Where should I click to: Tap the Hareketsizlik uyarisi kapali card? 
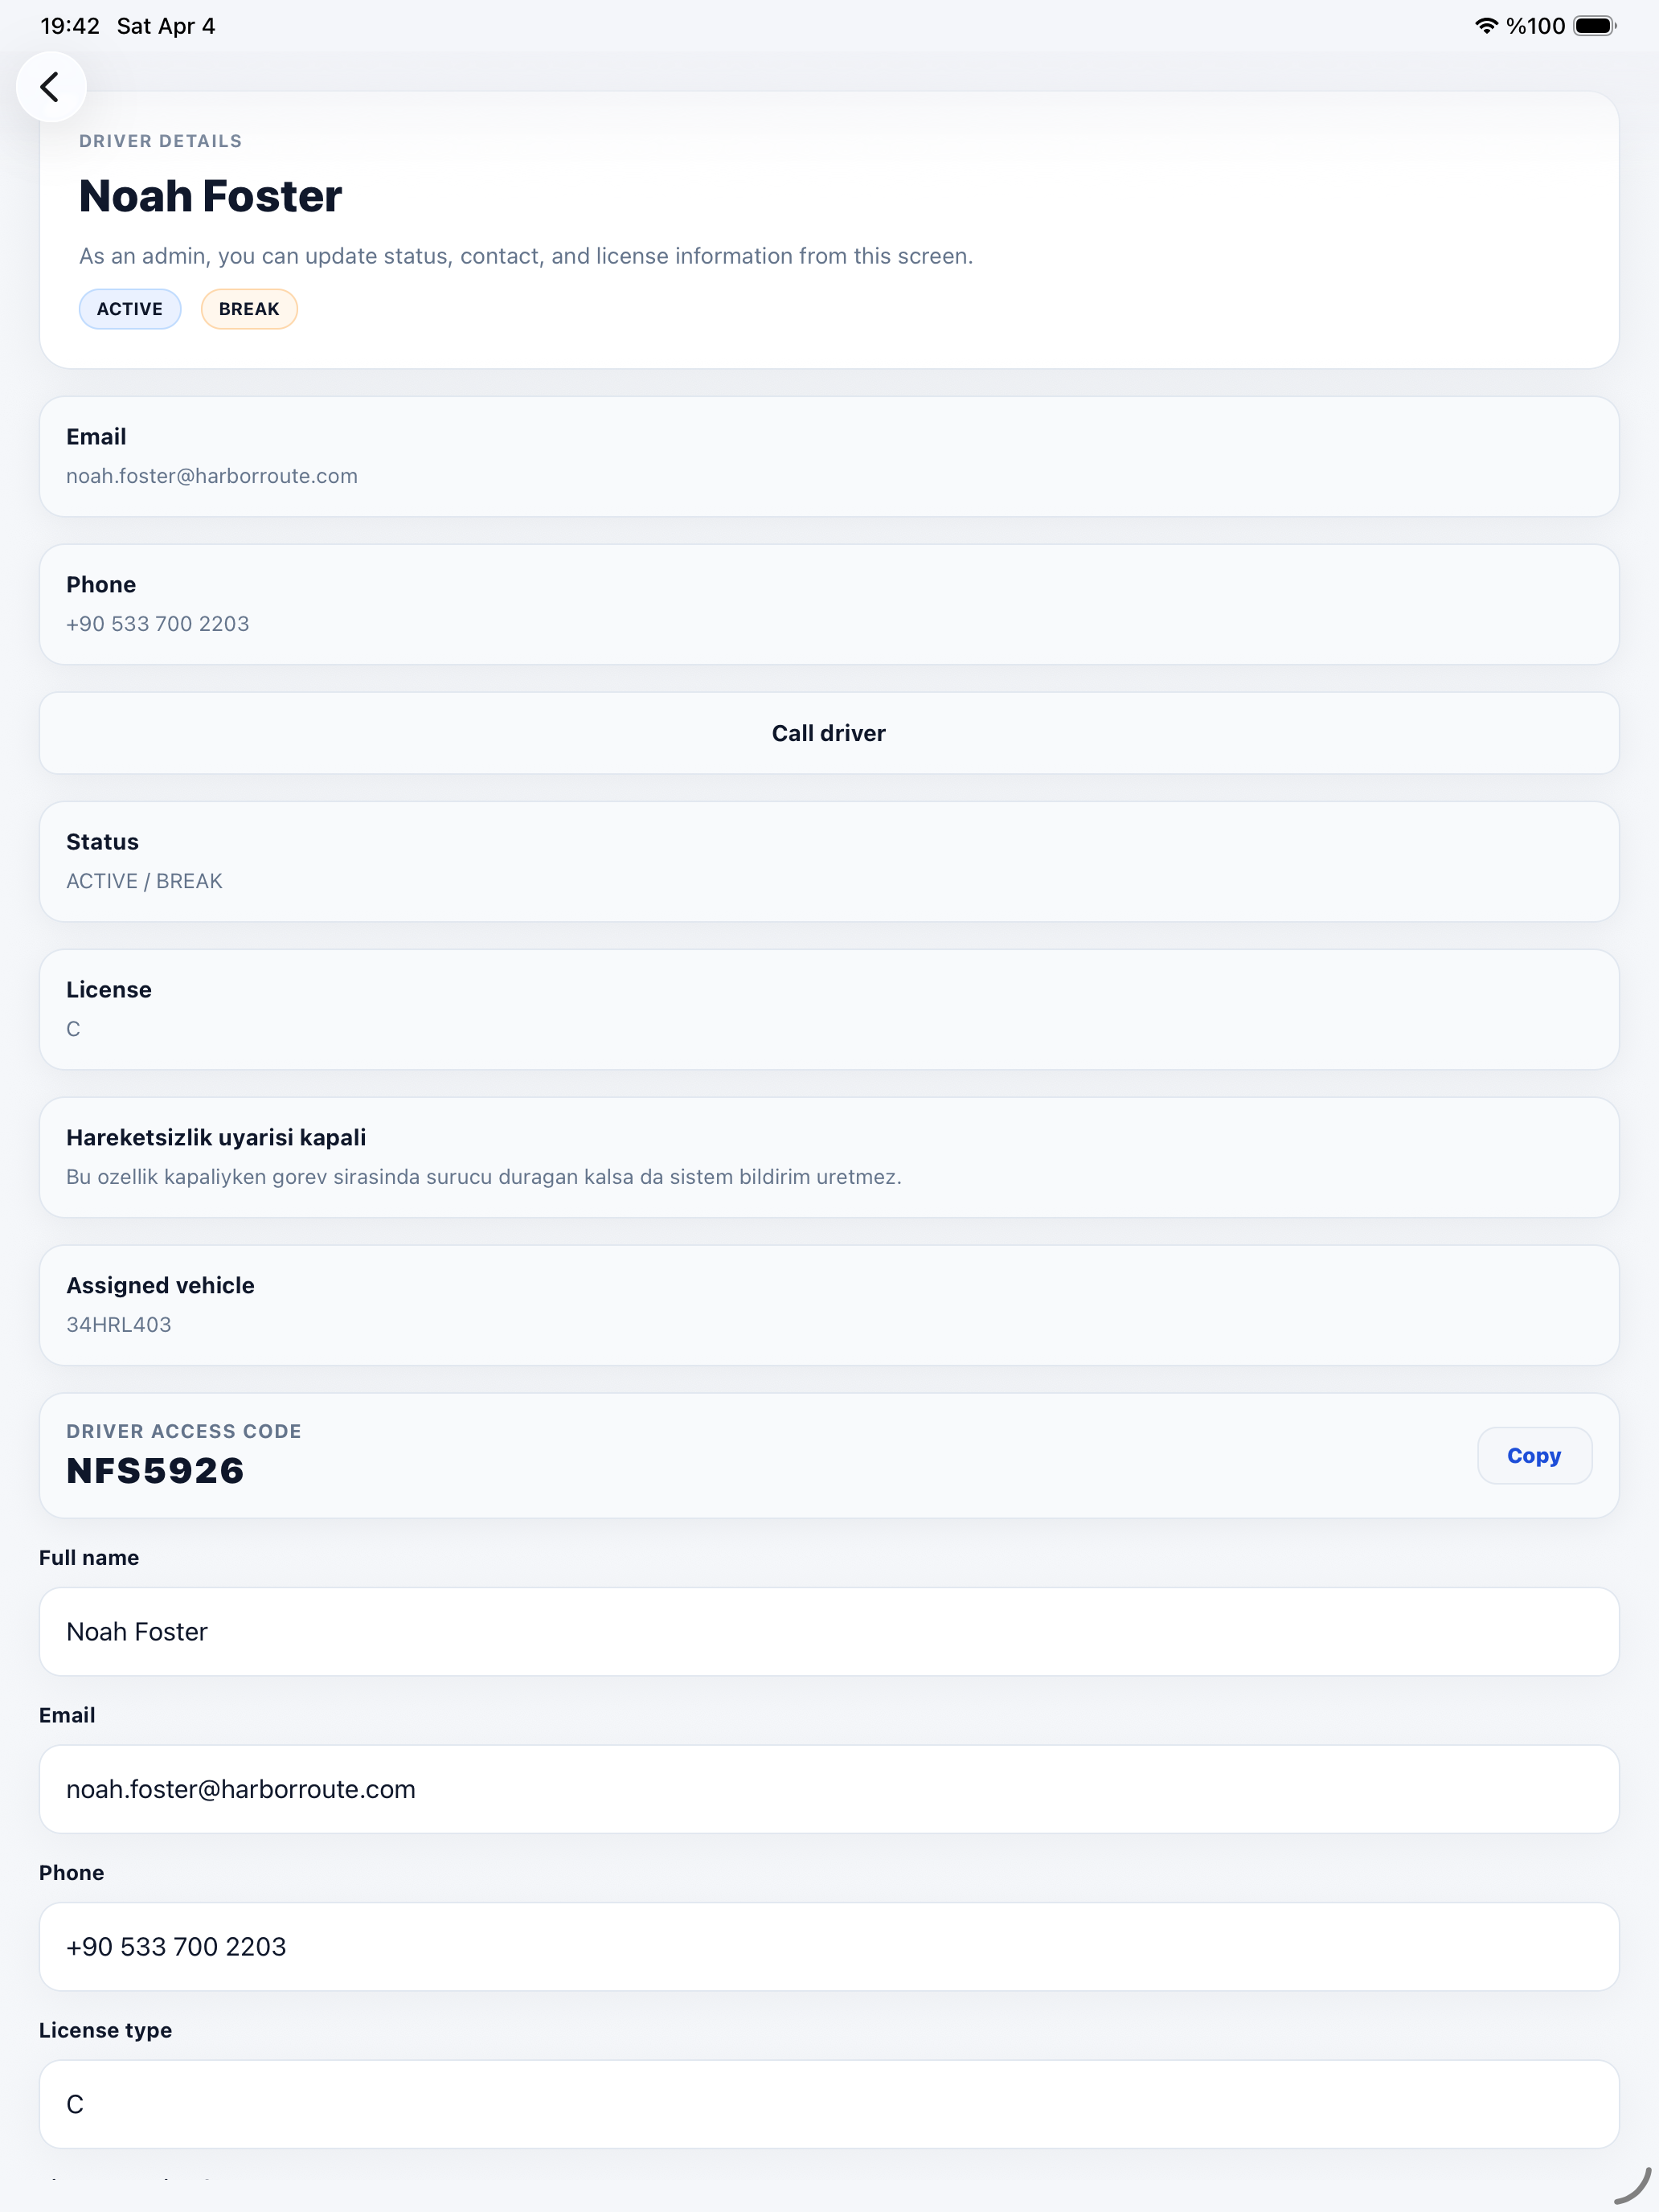tap(829, 1158)
